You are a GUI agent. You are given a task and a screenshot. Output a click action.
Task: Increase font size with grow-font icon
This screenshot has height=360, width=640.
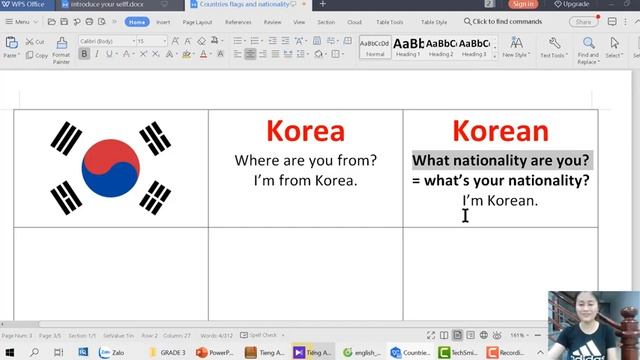(x=175, y=41)
